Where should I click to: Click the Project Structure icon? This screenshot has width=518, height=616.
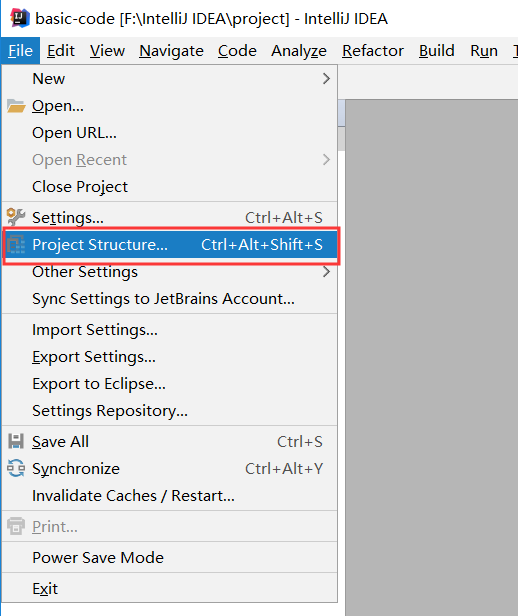[16, 244]
